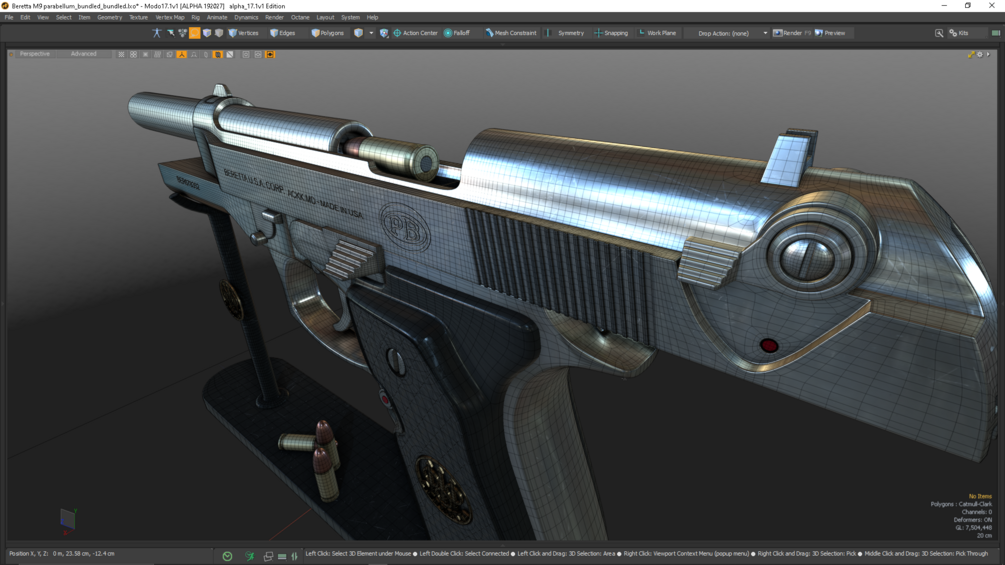Click the gray cube icon before Vertices

pyautogui.click(x=219, y=33)
